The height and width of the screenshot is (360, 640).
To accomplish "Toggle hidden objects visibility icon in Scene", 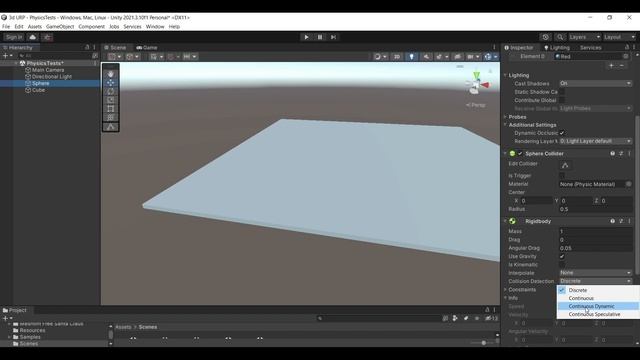I will [x=458, y=57].
